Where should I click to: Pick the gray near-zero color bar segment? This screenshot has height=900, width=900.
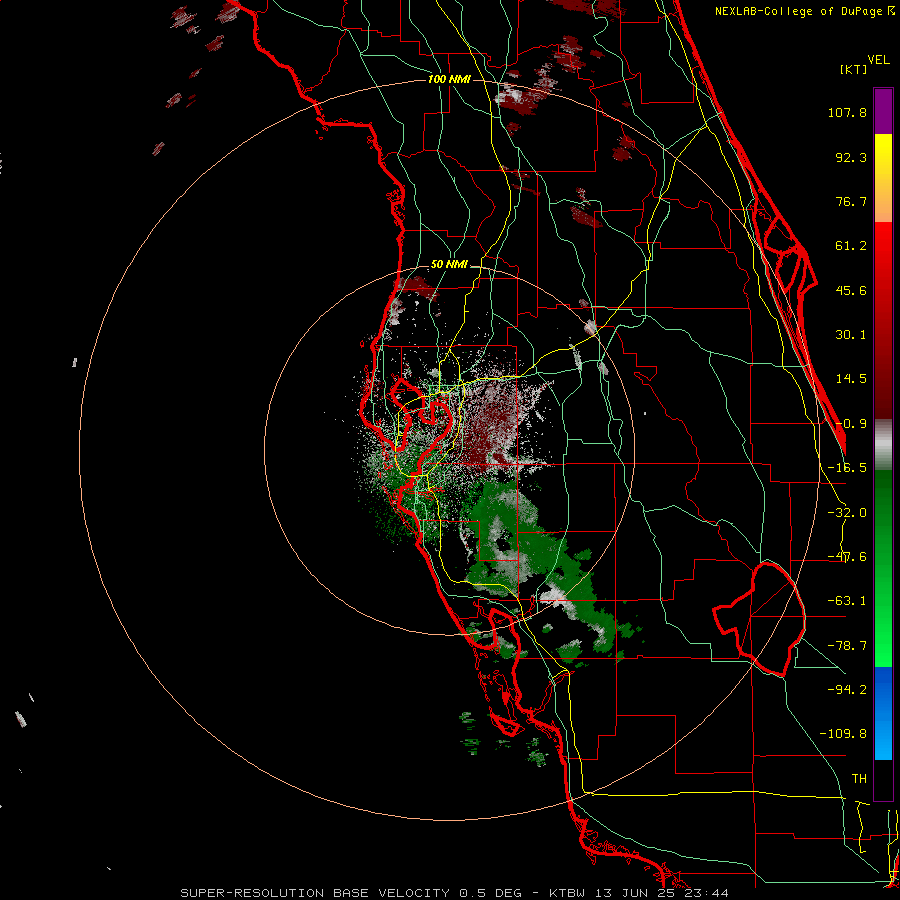coord(883,444)
